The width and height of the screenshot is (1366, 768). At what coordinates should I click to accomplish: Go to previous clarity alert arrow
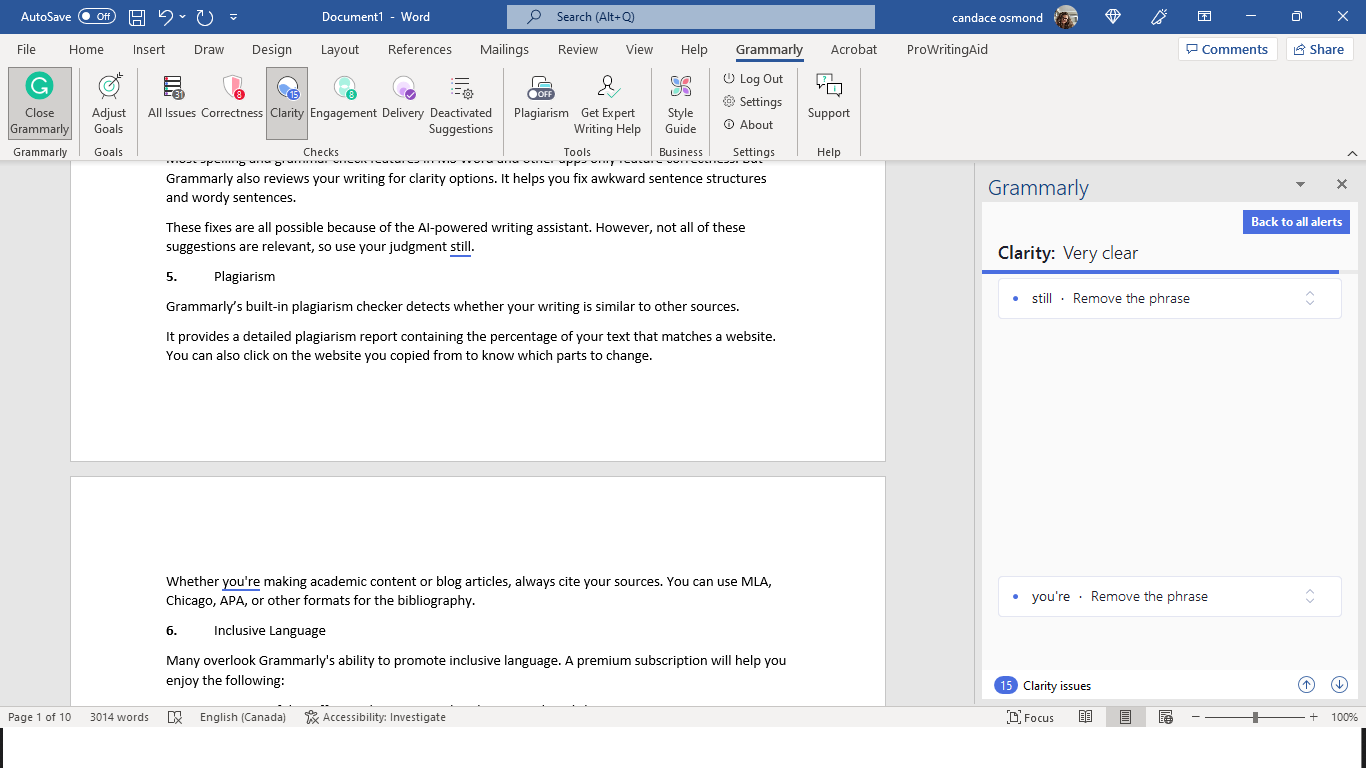pos(1306,685)
